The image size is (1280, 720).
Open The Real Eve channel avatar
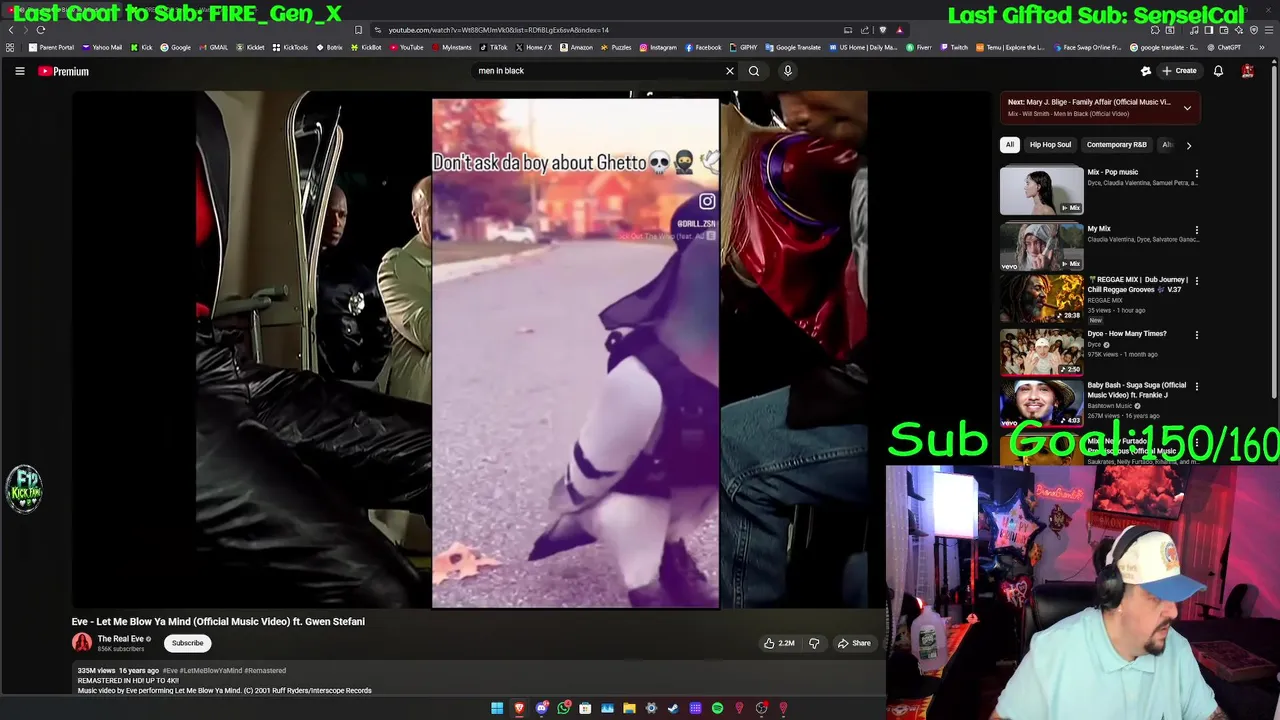click(82, 643)
